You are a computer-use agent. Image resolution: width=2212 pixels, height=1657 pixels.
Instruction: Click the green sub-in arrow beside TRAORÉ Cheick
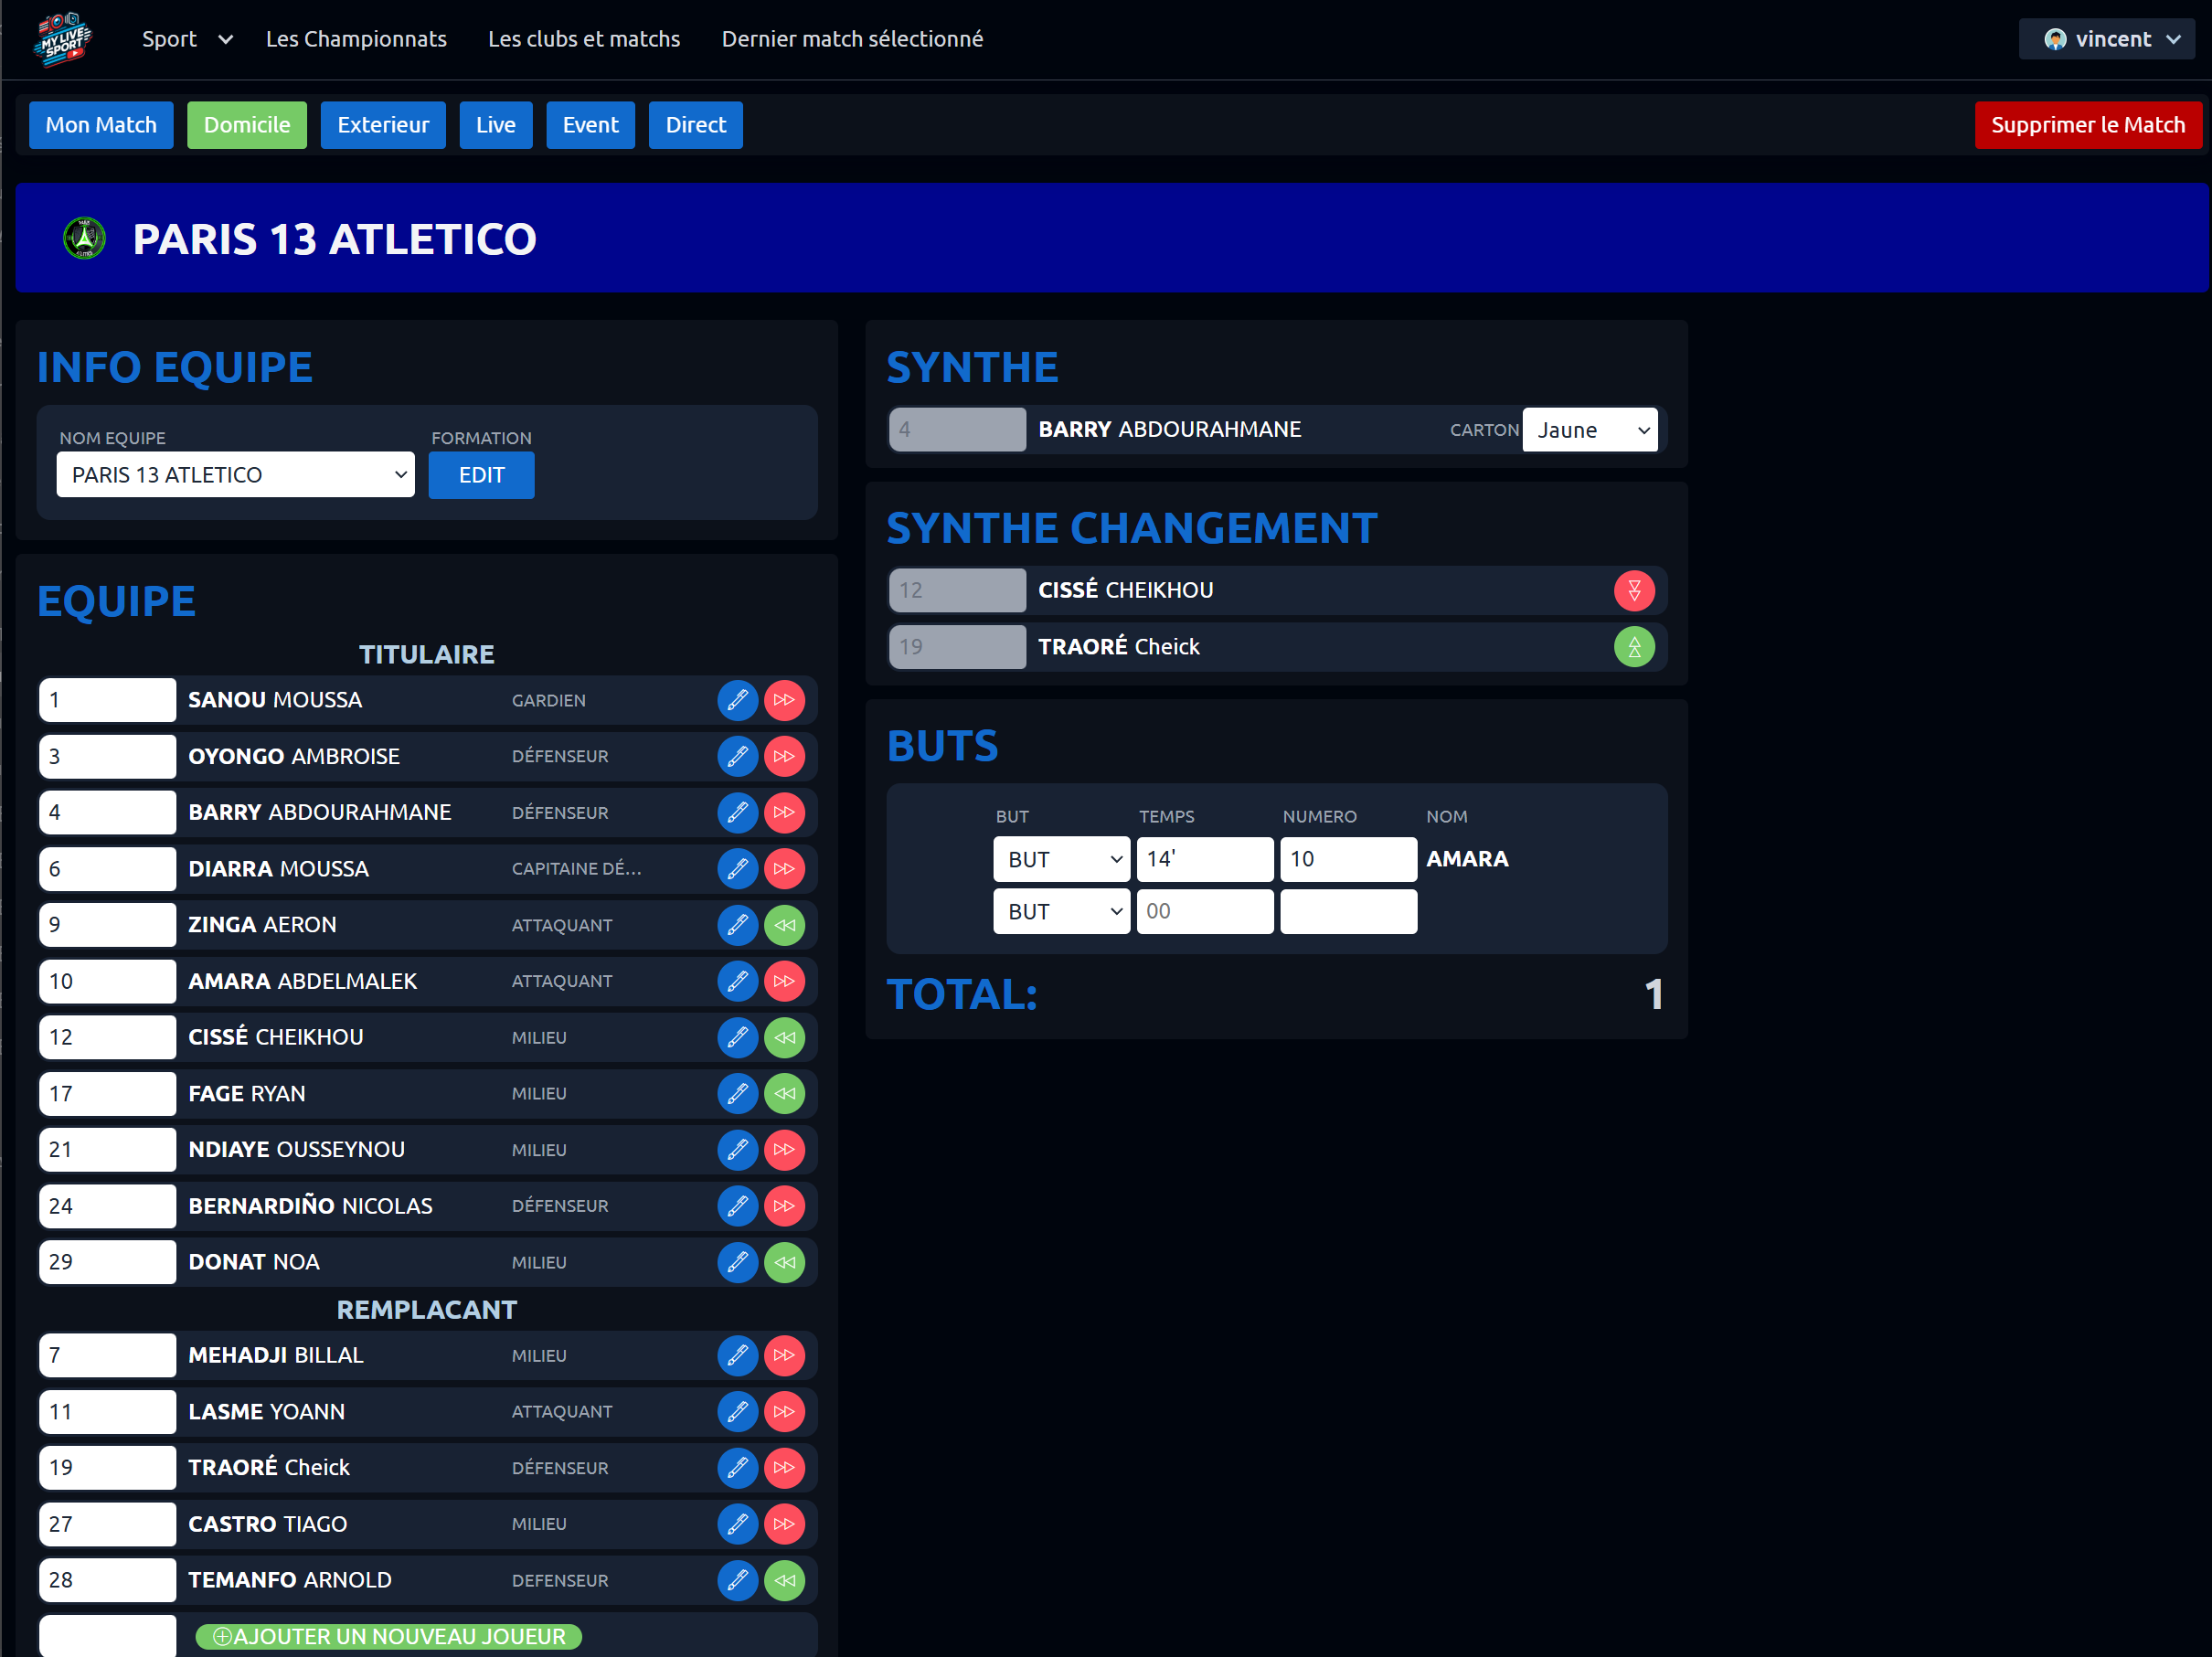[x=1636, y=647]
